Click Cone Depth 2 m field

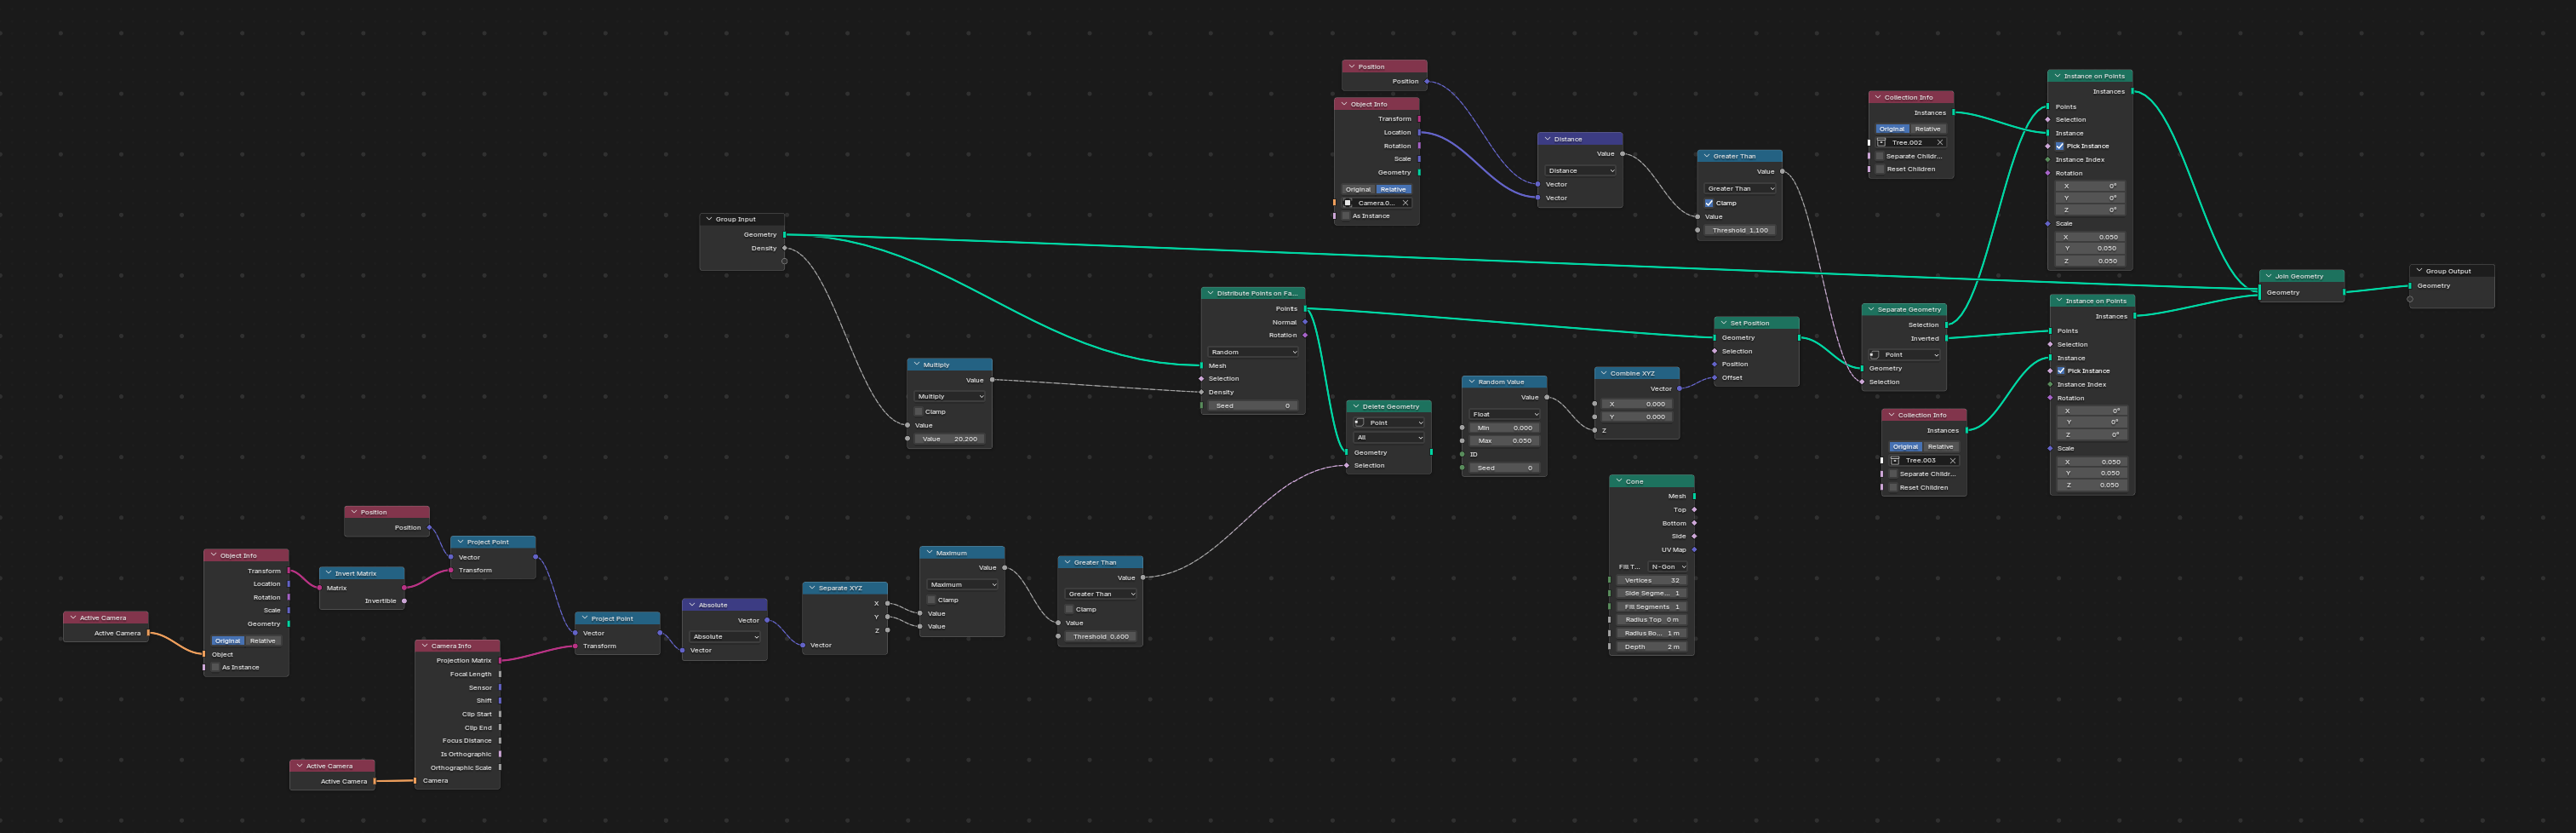coord(1652,647)
